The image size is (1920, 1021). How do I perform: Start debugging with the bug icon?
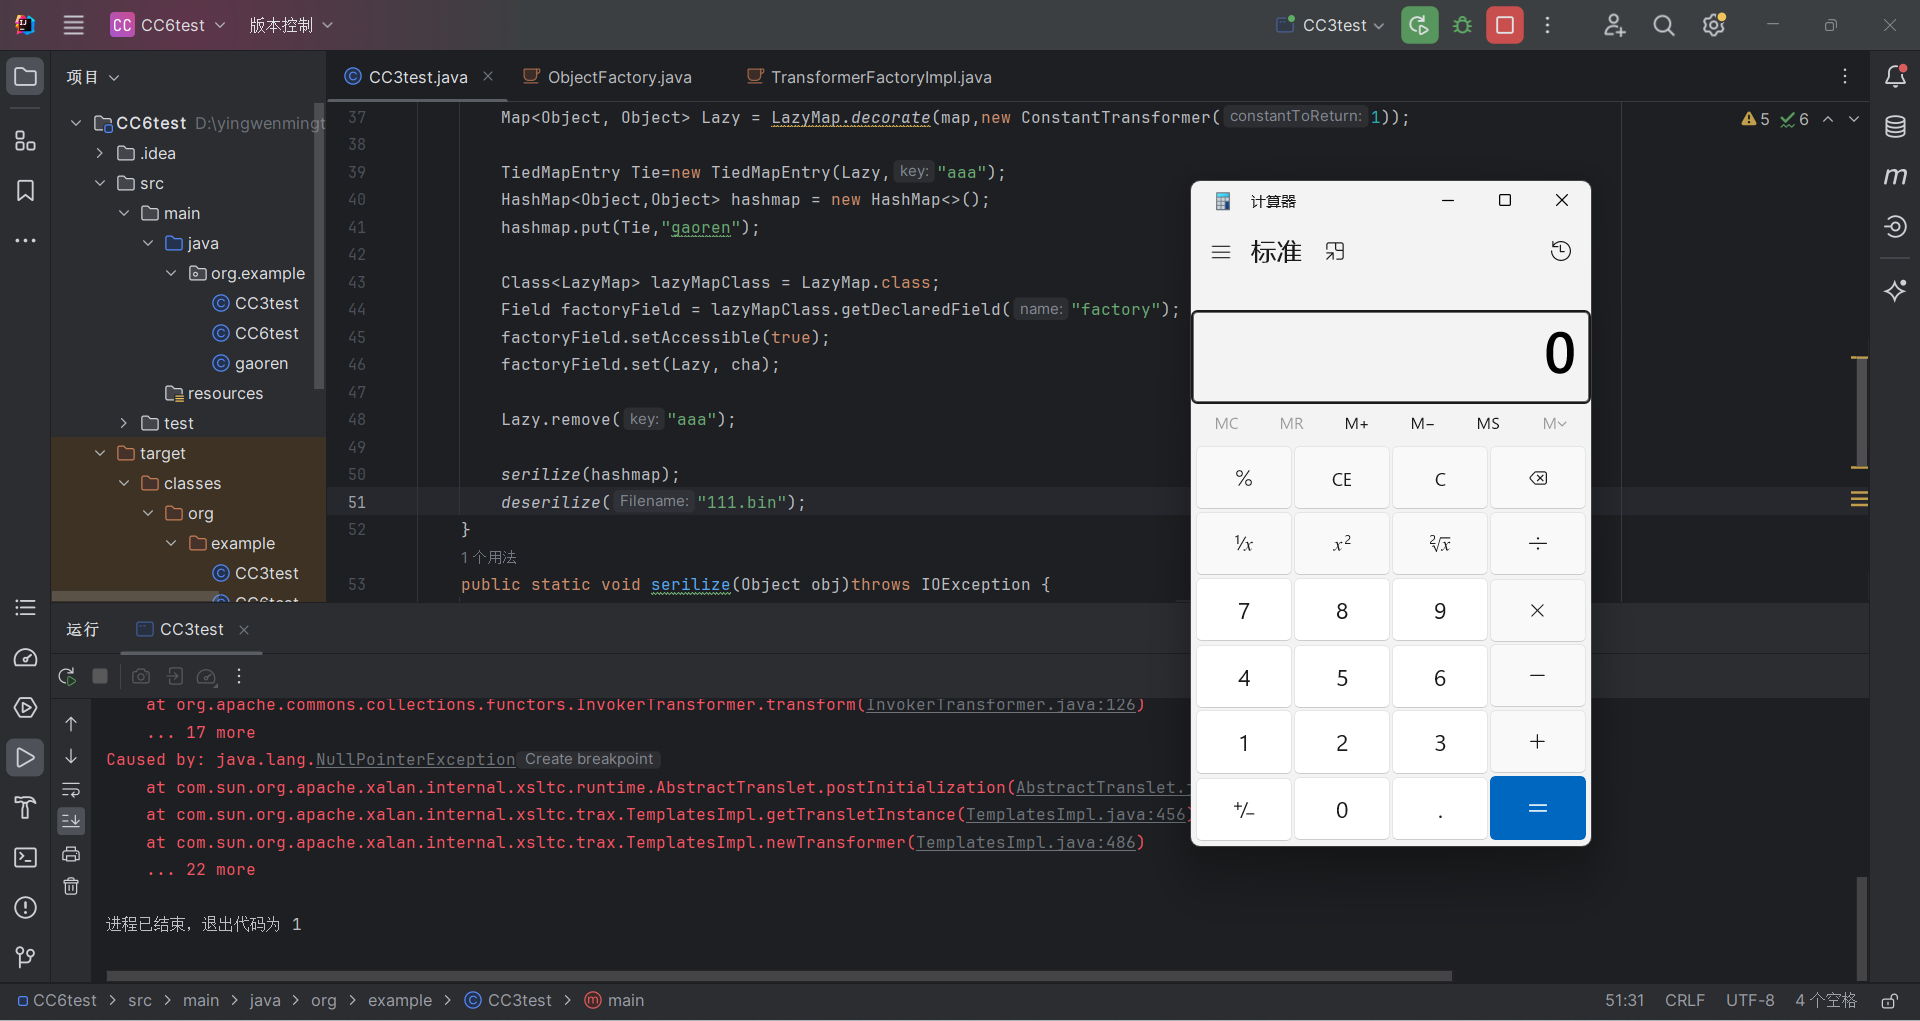1462,25
